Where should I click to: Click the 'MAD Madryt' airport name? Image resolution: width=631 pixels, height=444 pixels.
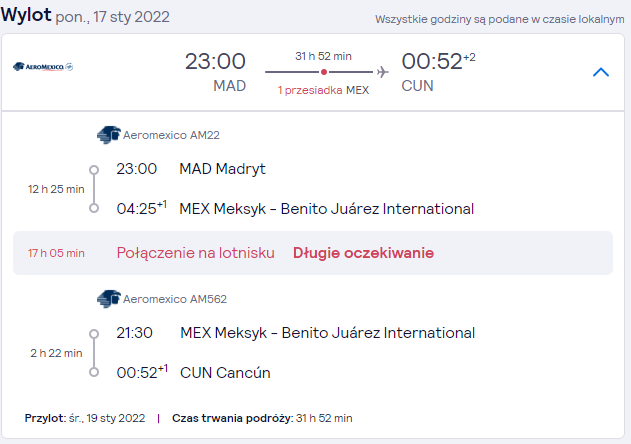[x=223, y=169]
